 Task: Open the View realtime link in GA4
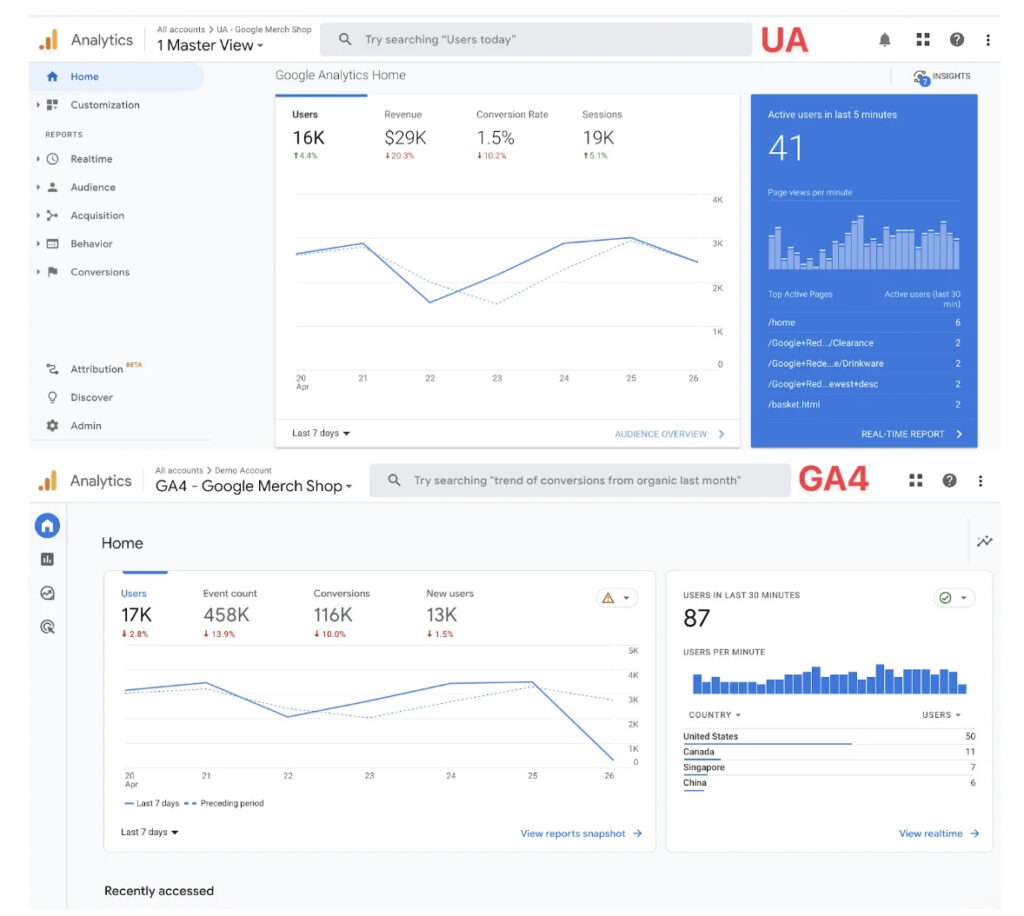point(938,833)
